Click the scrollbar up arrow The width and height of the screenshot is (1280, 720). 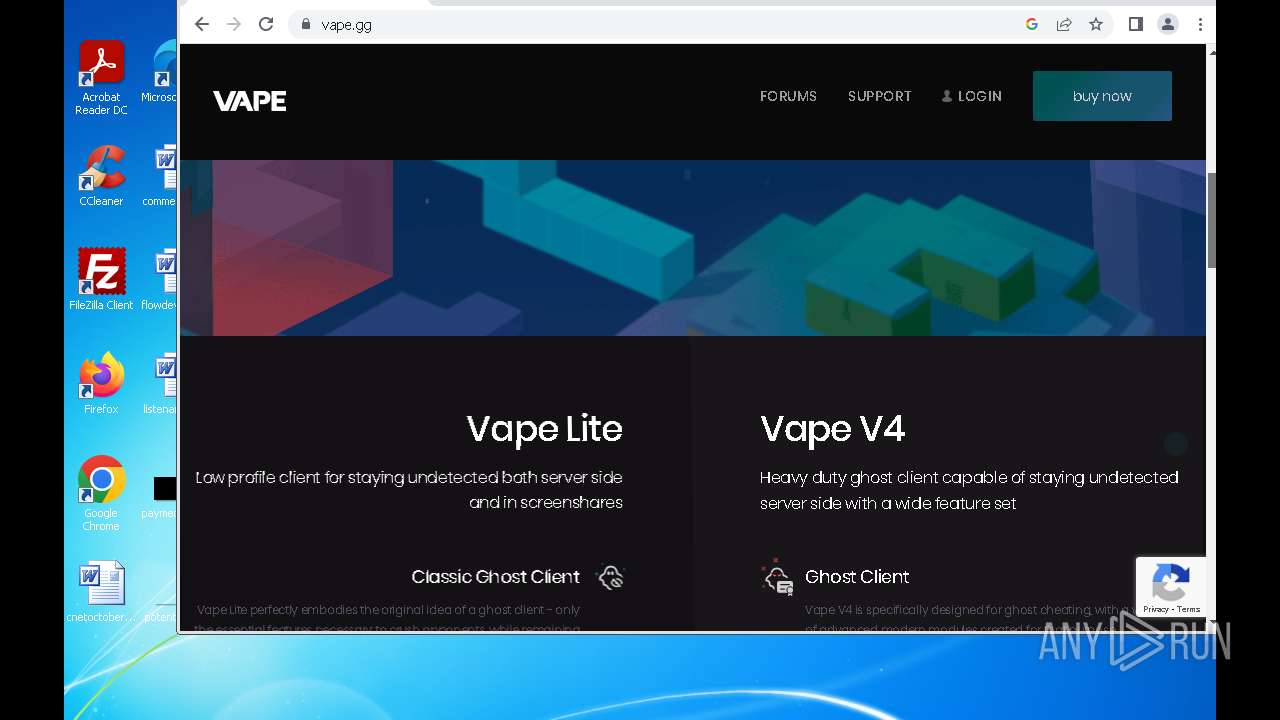pos(1211,51)
